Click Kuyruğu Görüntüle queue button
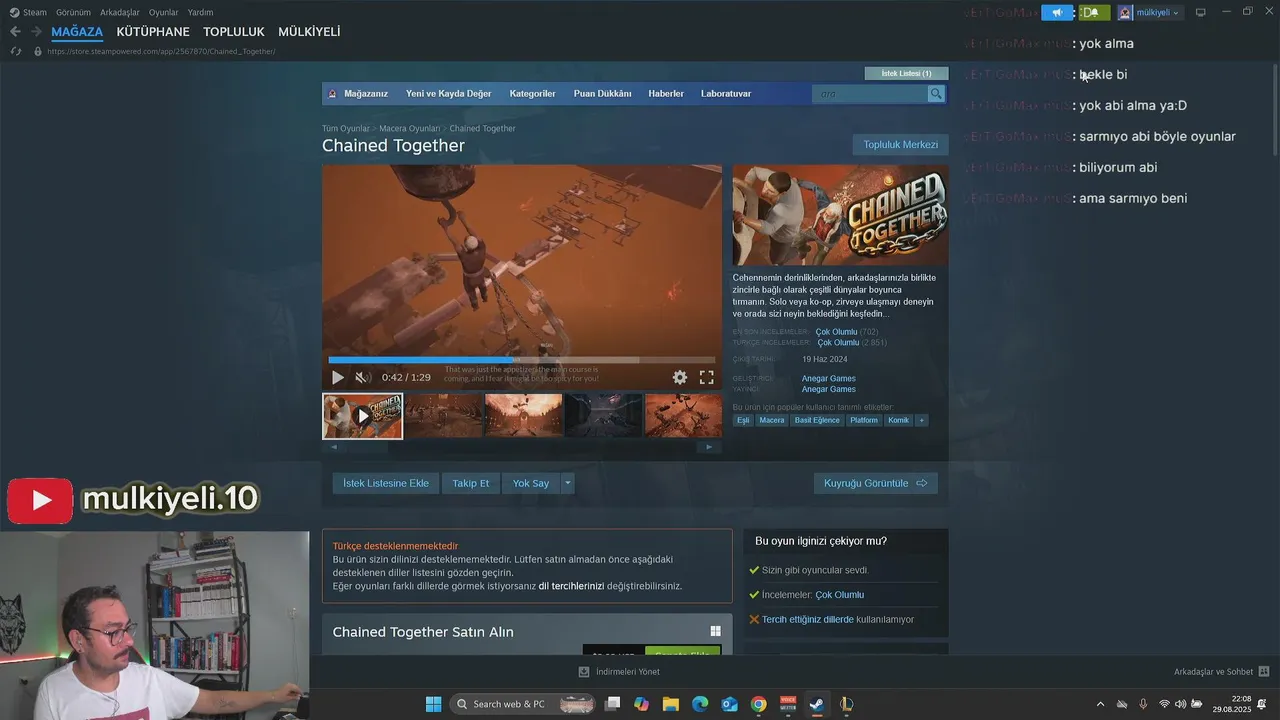The image size is (1280, 720). [x=876, y=483]
